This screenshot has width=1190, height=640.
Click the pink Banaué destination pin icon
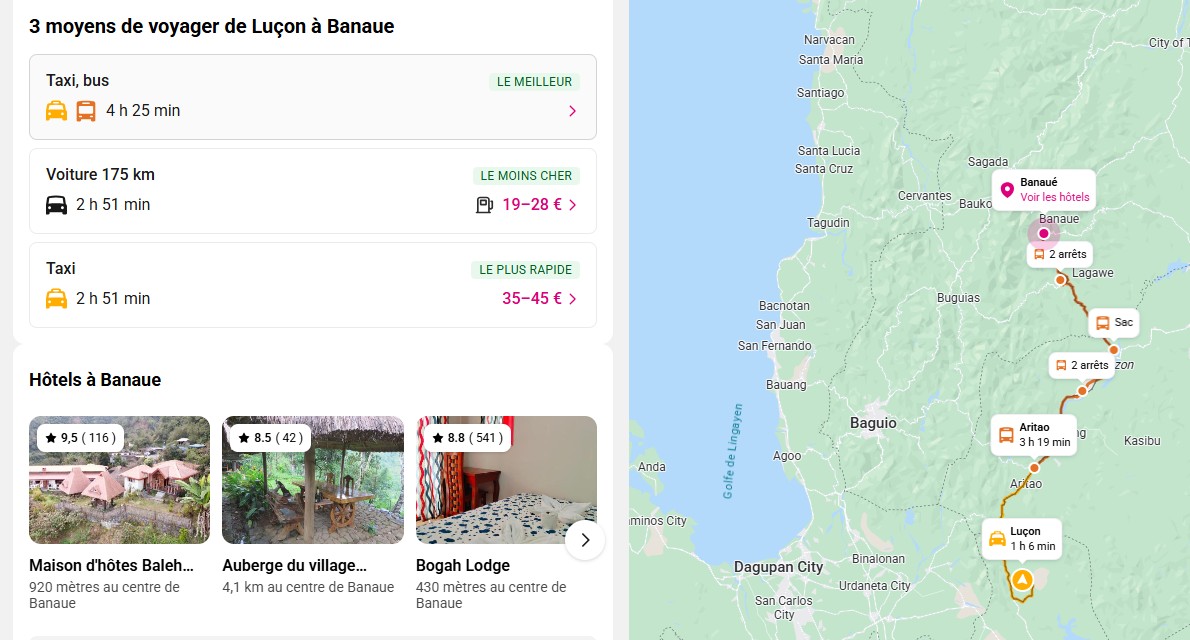[1007, 190]
